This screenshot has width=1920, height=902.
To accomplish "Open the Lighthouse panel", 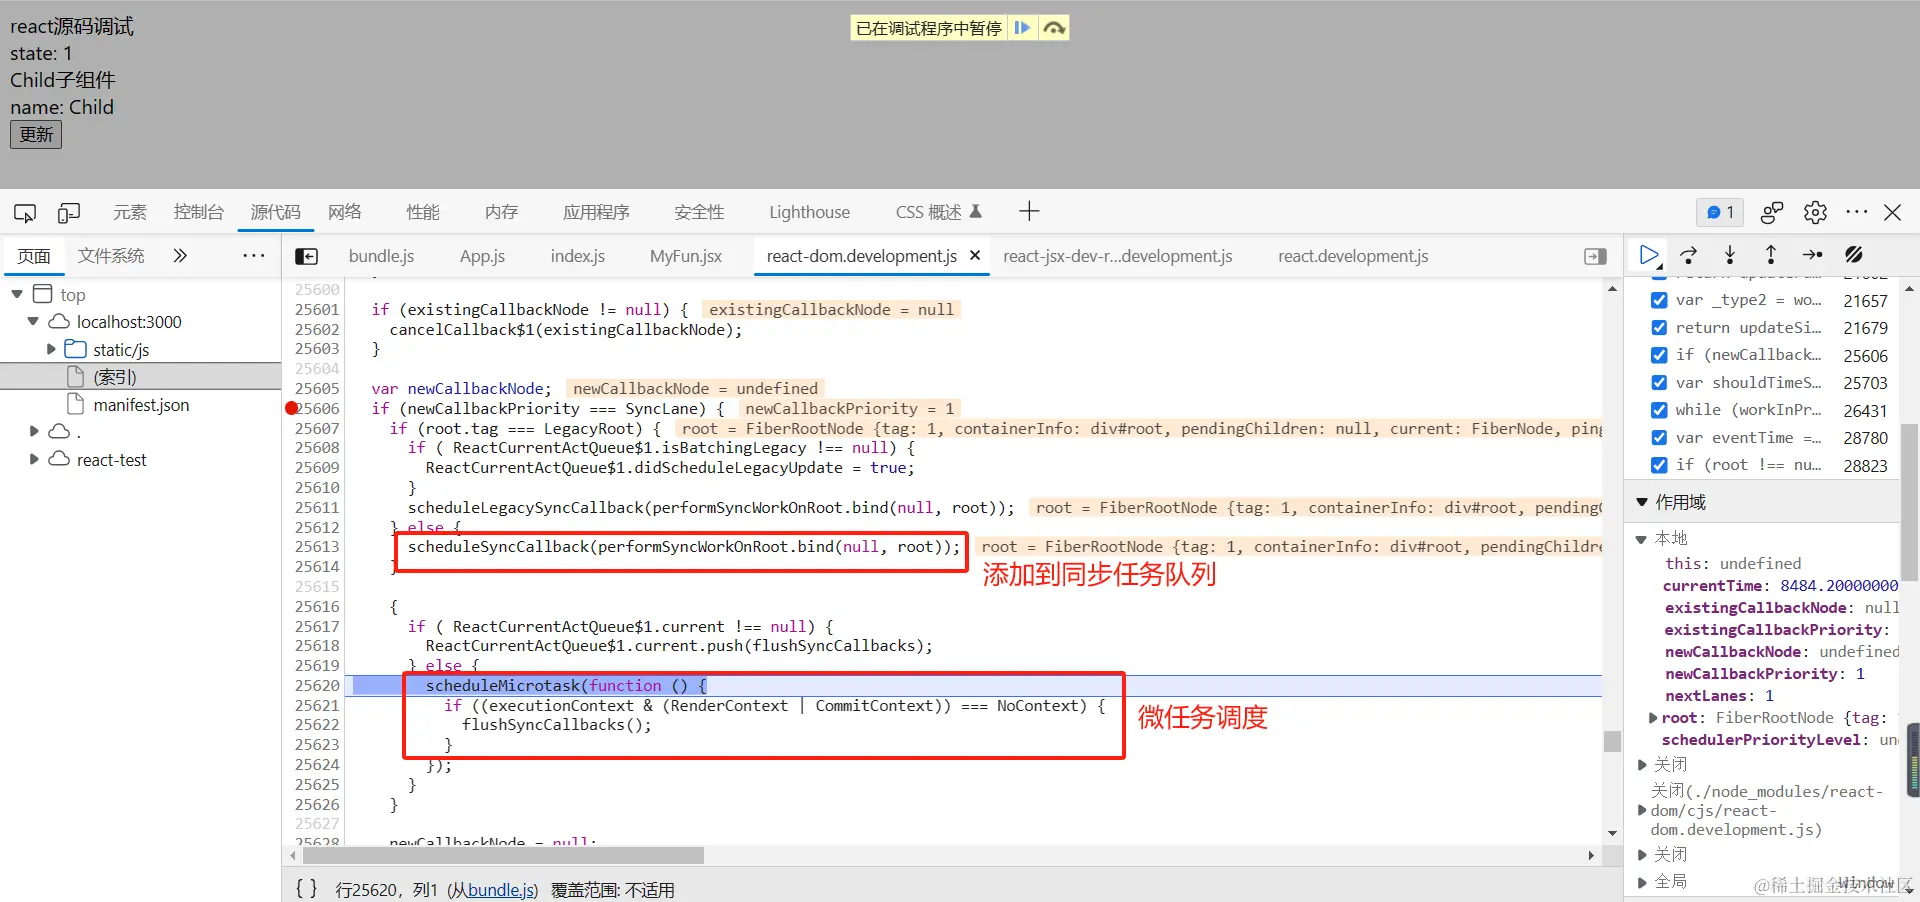I will point(809,212).
